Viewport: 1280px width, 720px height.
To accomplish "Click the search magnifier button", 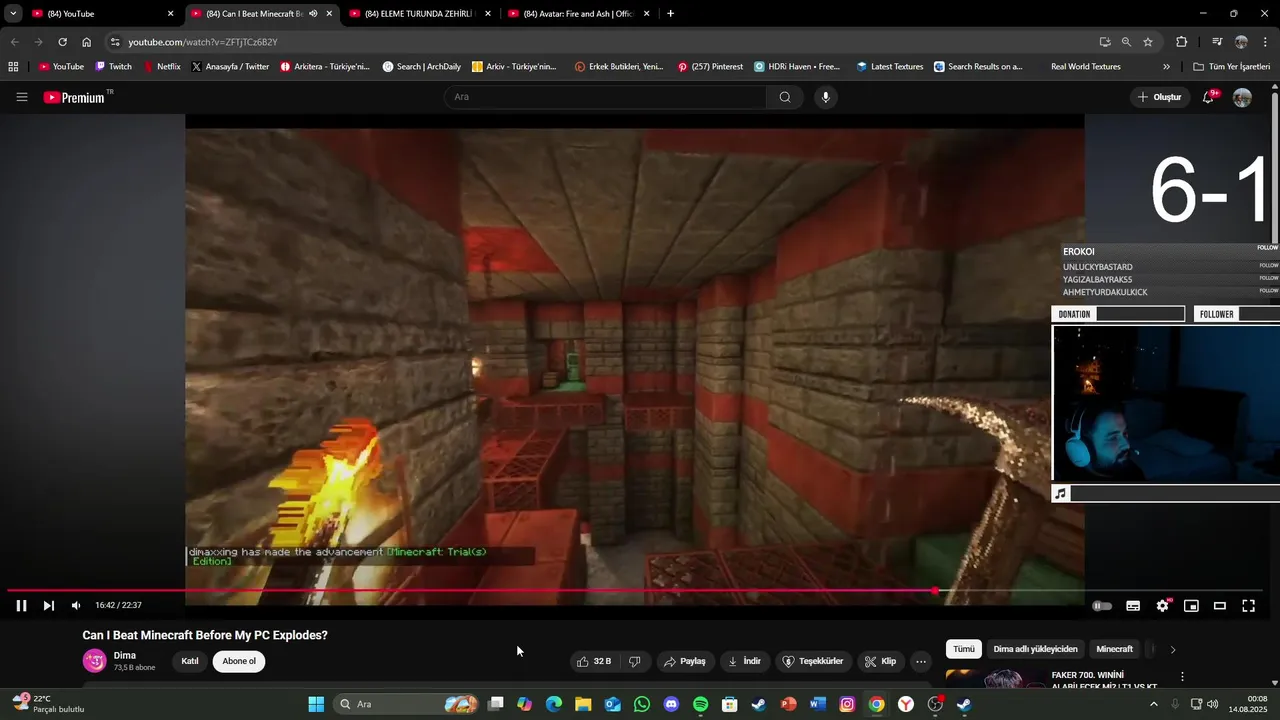I will coord(785,97).
